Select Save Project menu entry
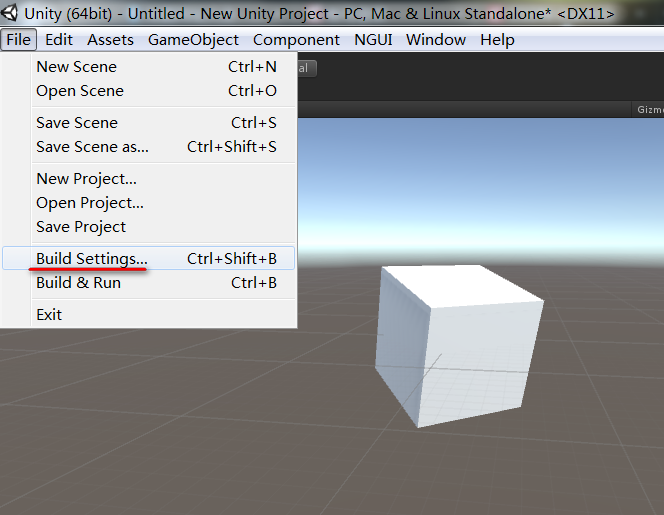The width and height of the screenshot is (664, 515). (148, 227)
